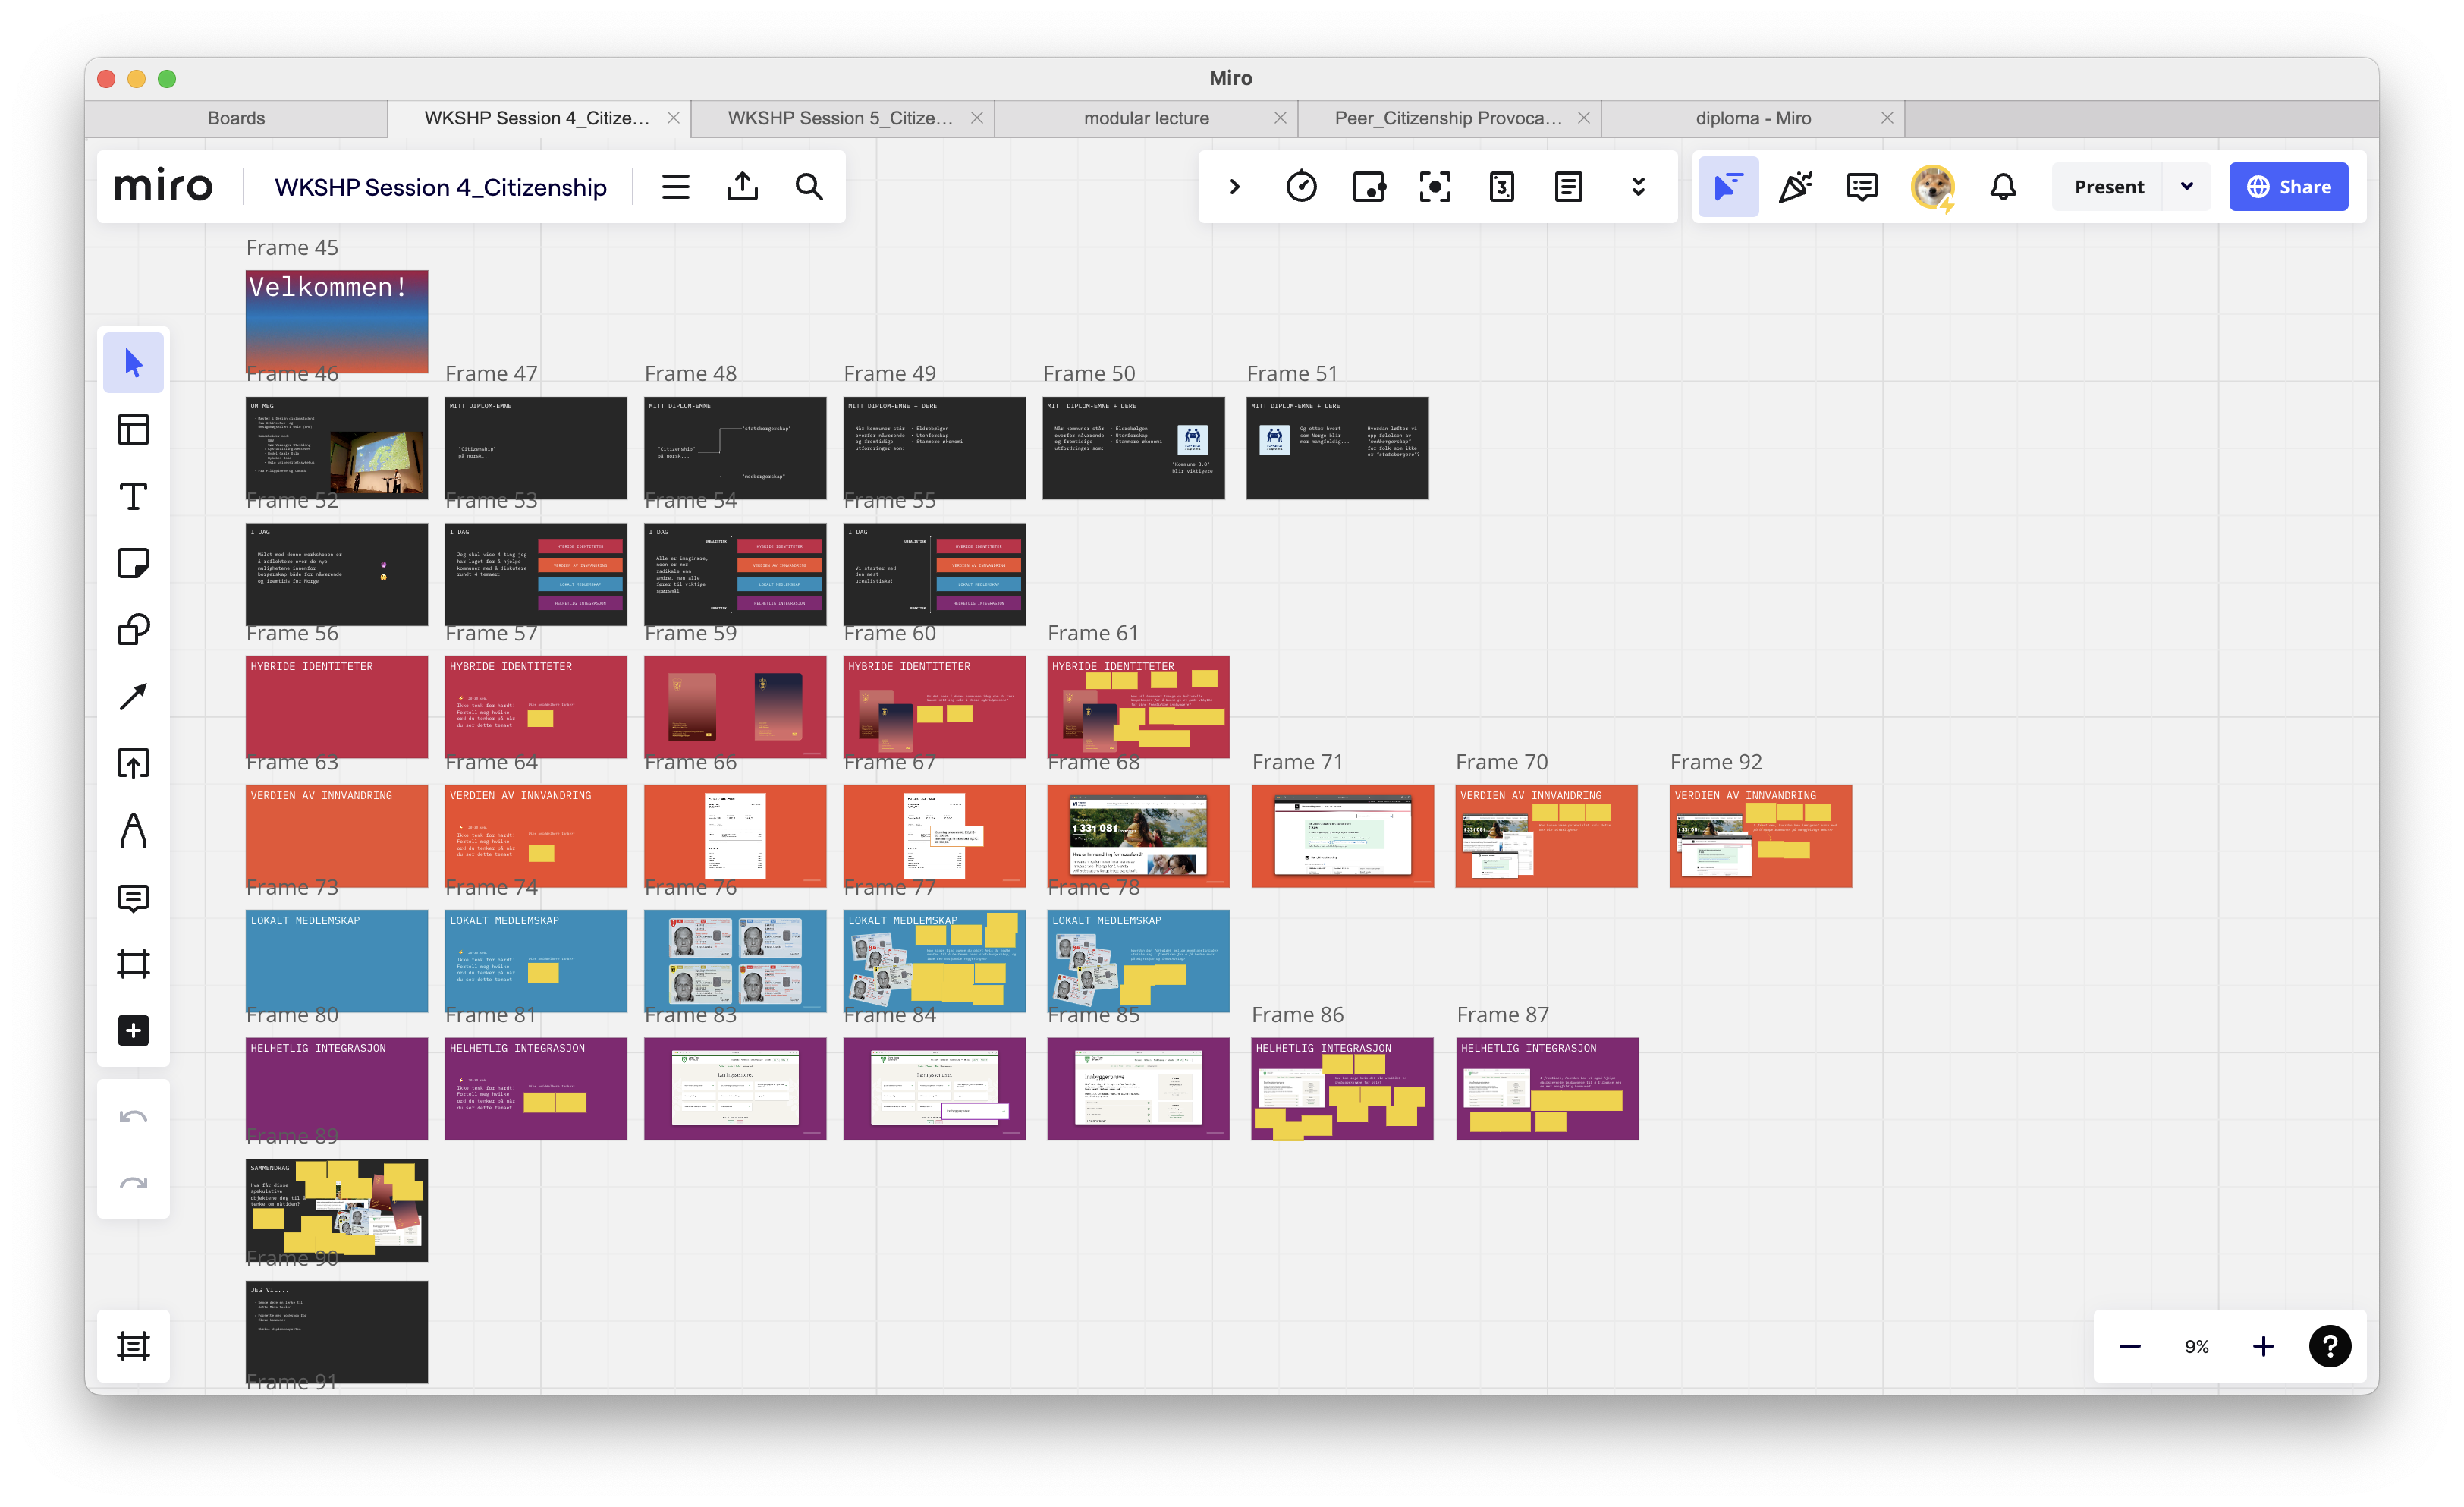The height and width of the screenshot is (1507, 2464).
Task: Select the blue Lokalt Medlemskap frame under Frame 73
Action: [x=337, y=961]
